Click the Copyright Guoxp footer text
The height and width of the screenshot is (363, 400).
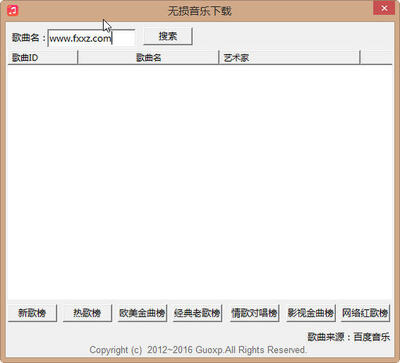pyautogui.click(x=198, y=350)
